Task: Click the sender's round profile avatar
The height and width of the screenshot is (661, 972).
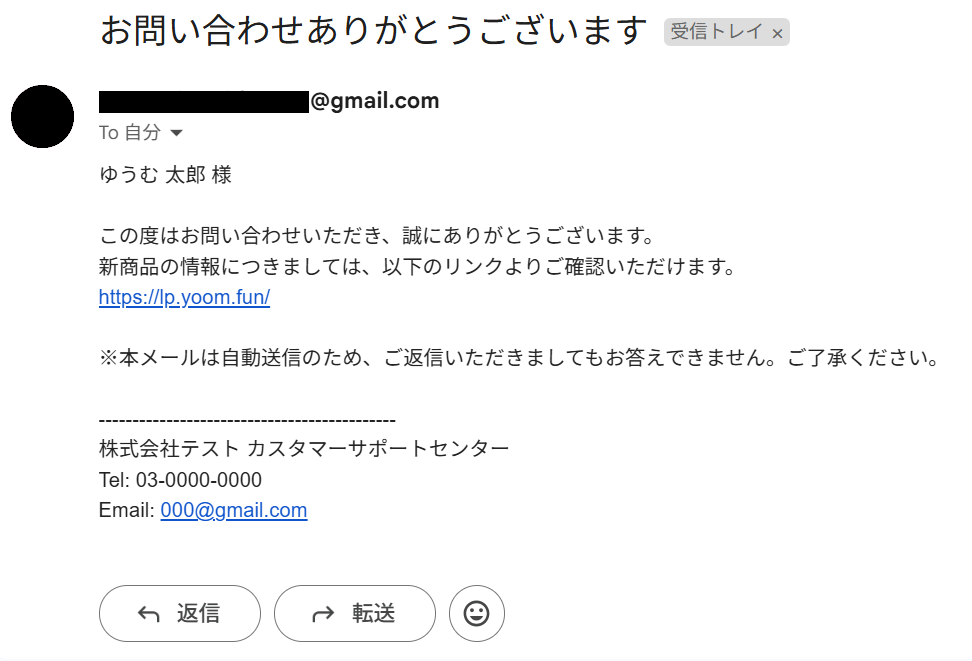Action: point(42,117)
